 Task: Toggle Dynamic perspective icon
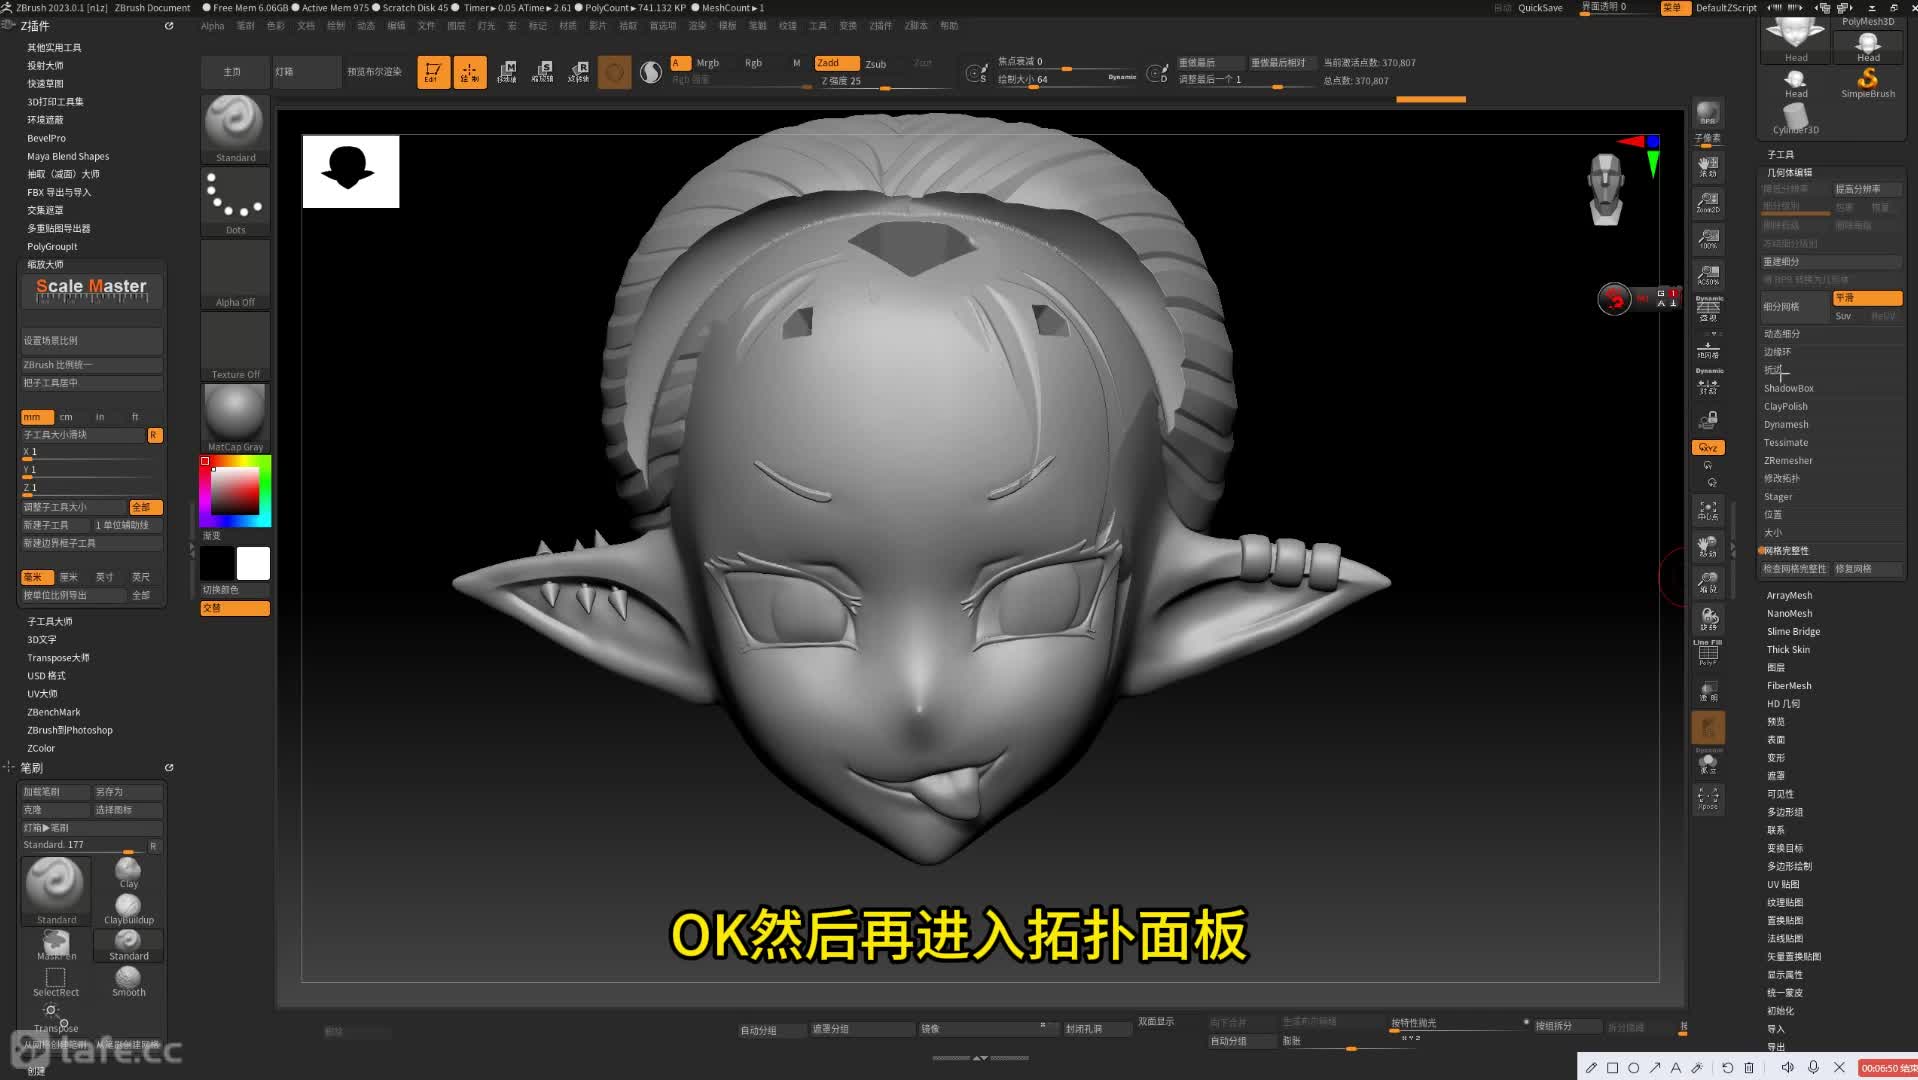(1708, 307)
